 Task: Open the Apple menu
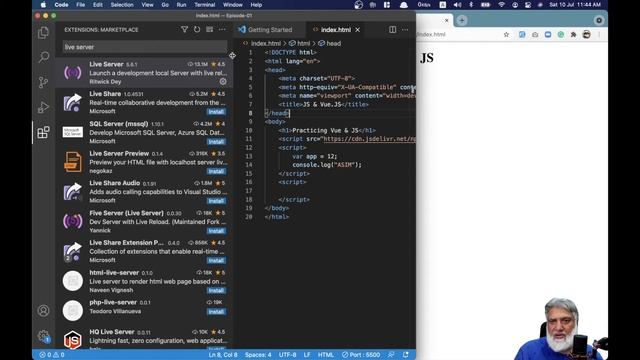43,5
